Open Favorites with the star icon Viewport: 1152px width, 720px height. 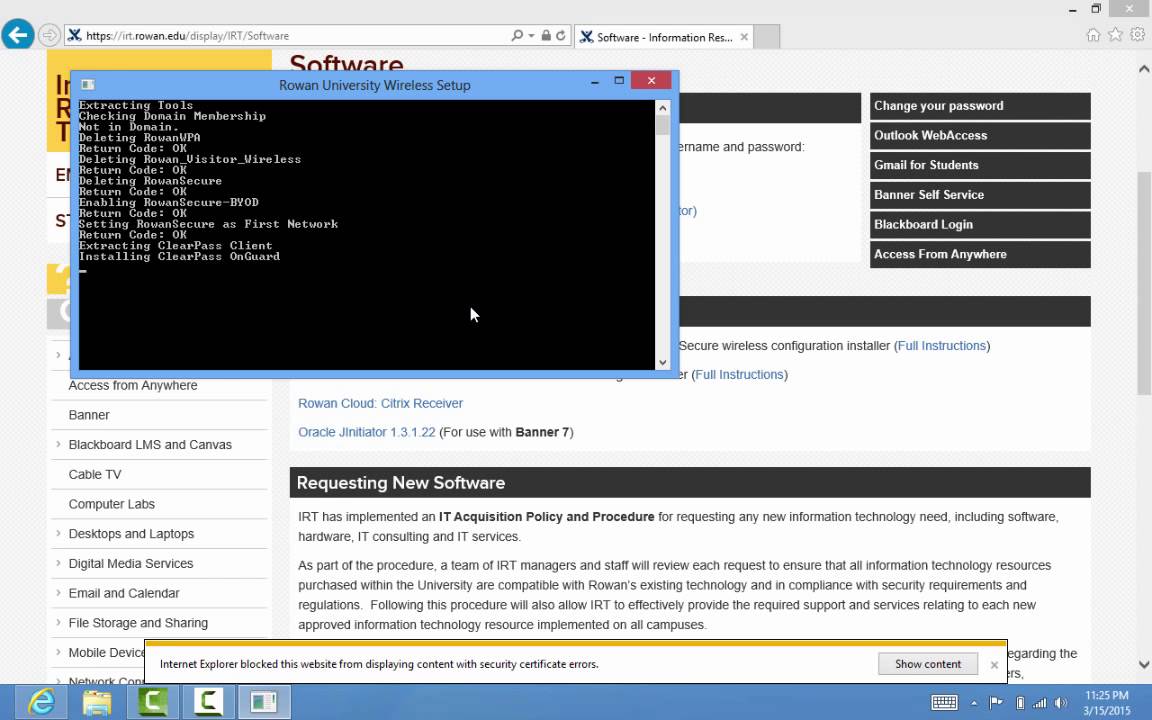click(1115, 35)
